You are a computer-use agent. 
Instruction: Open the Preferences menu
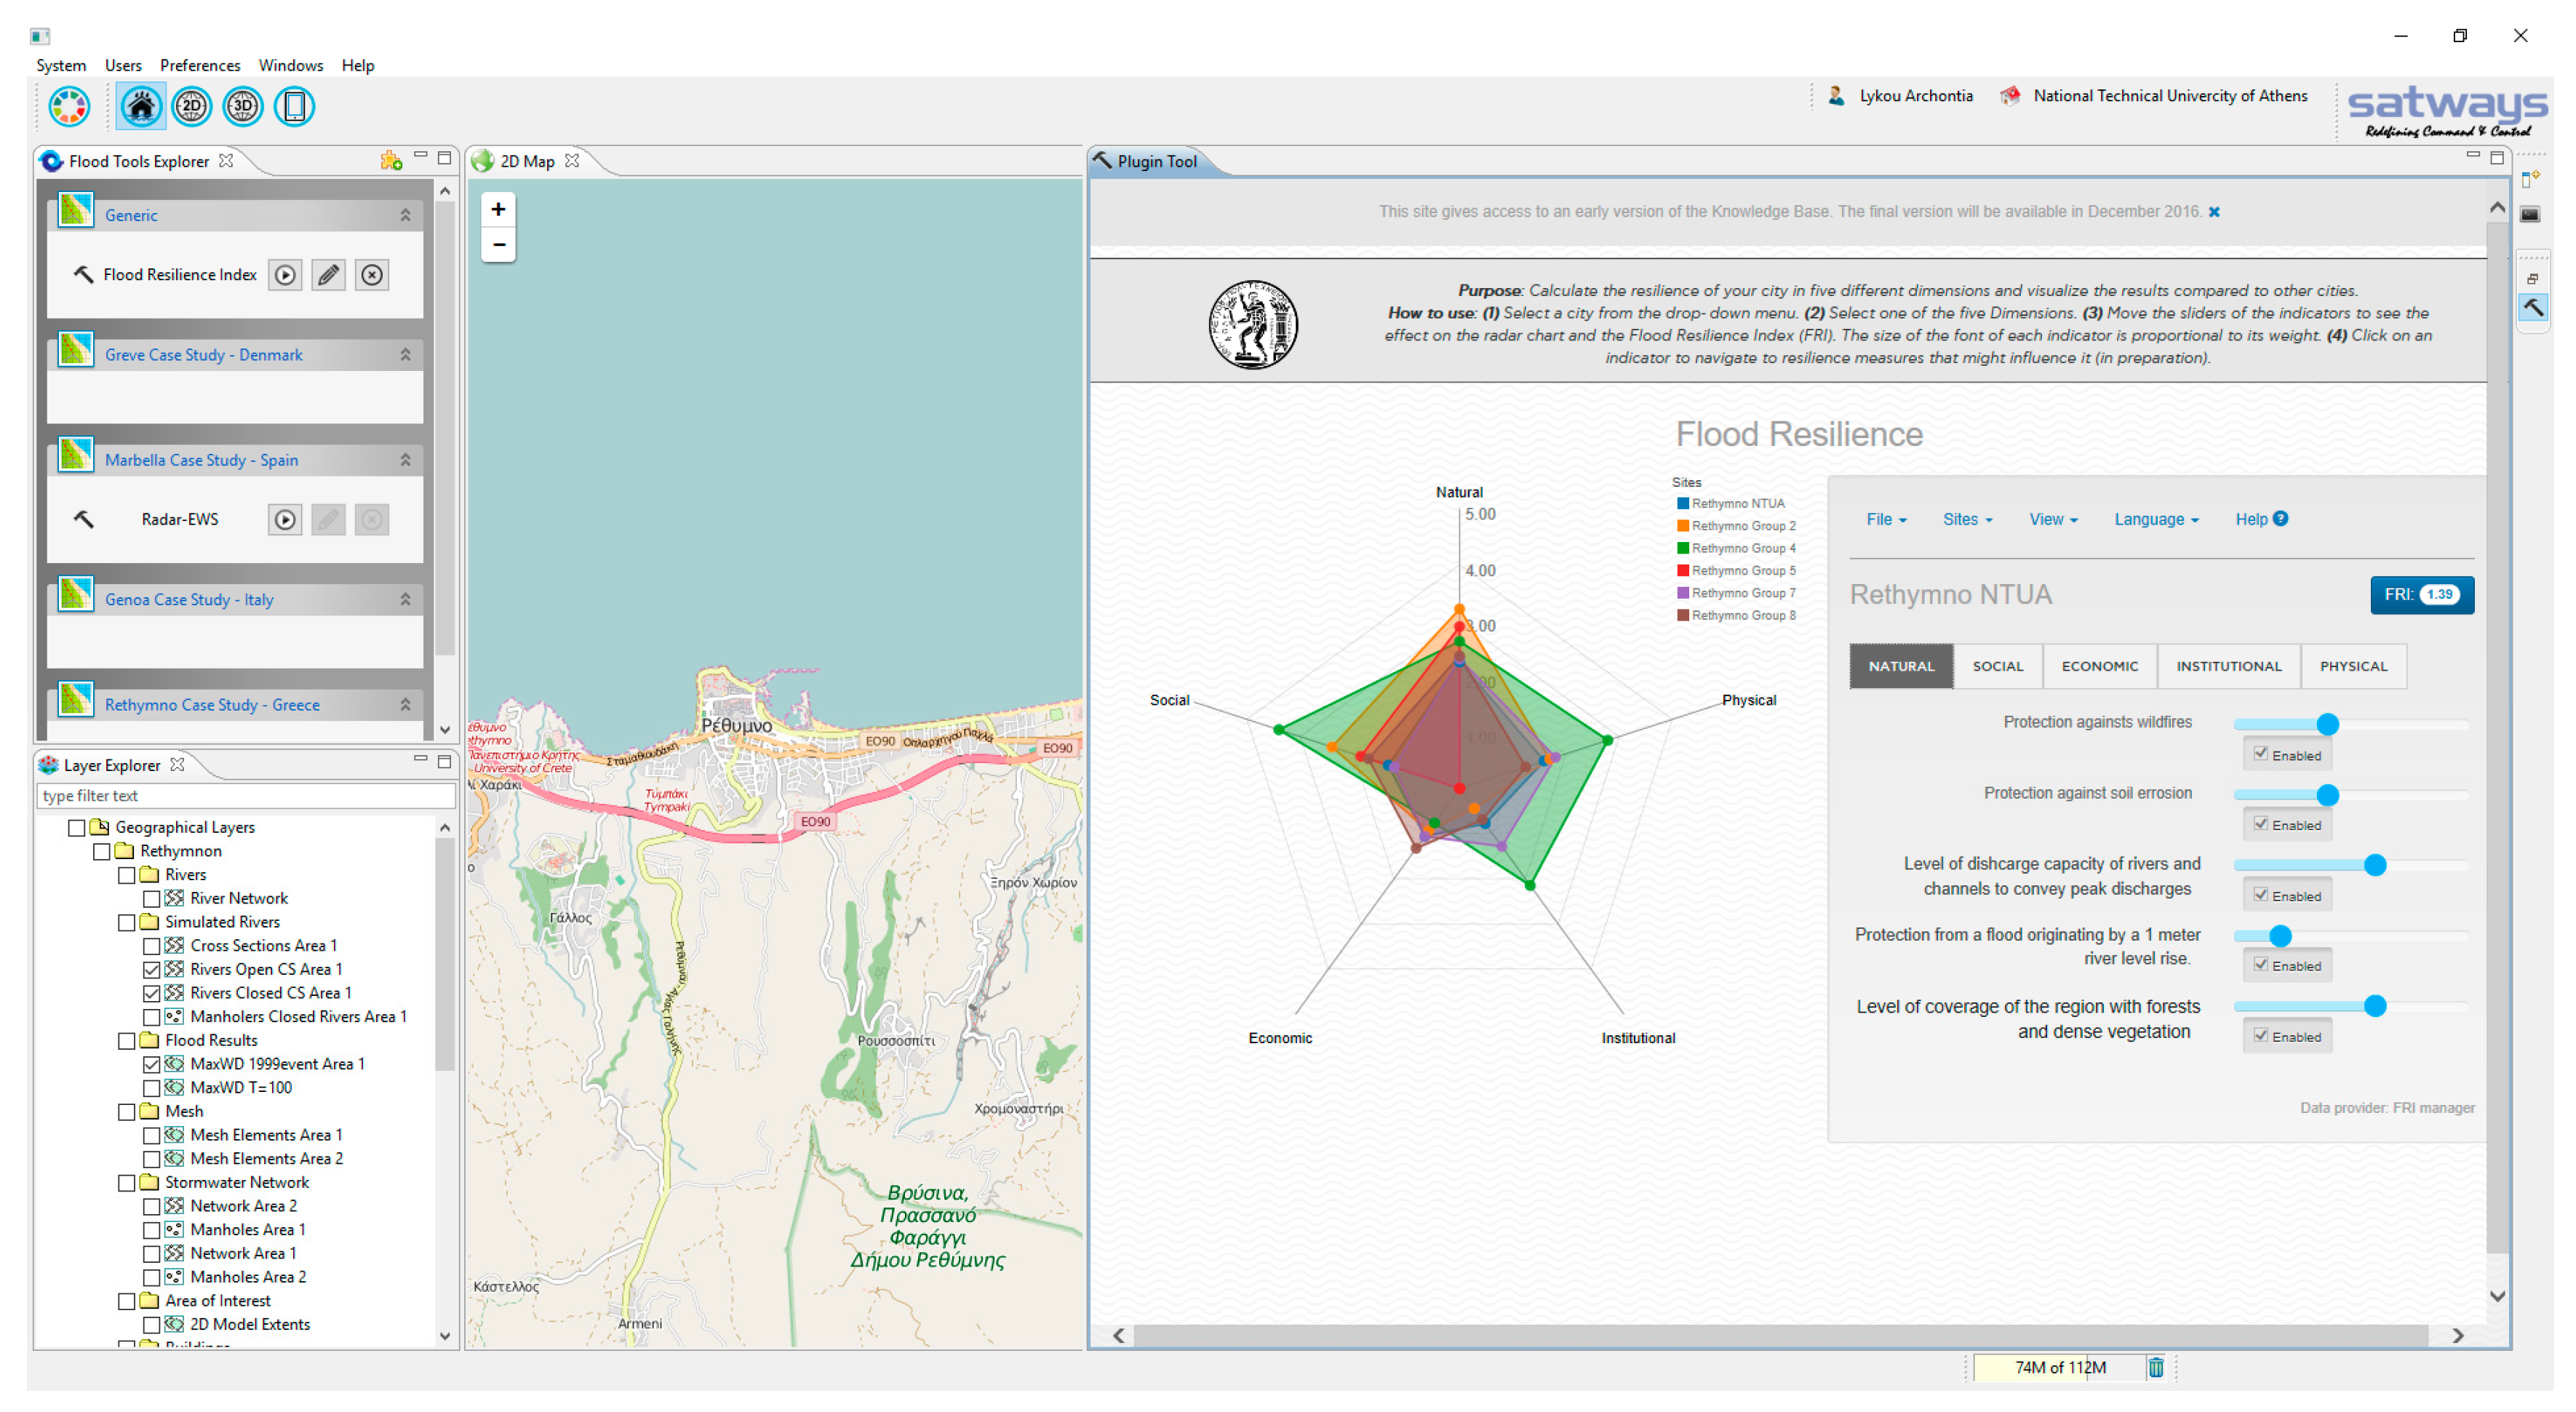(200, 65)
